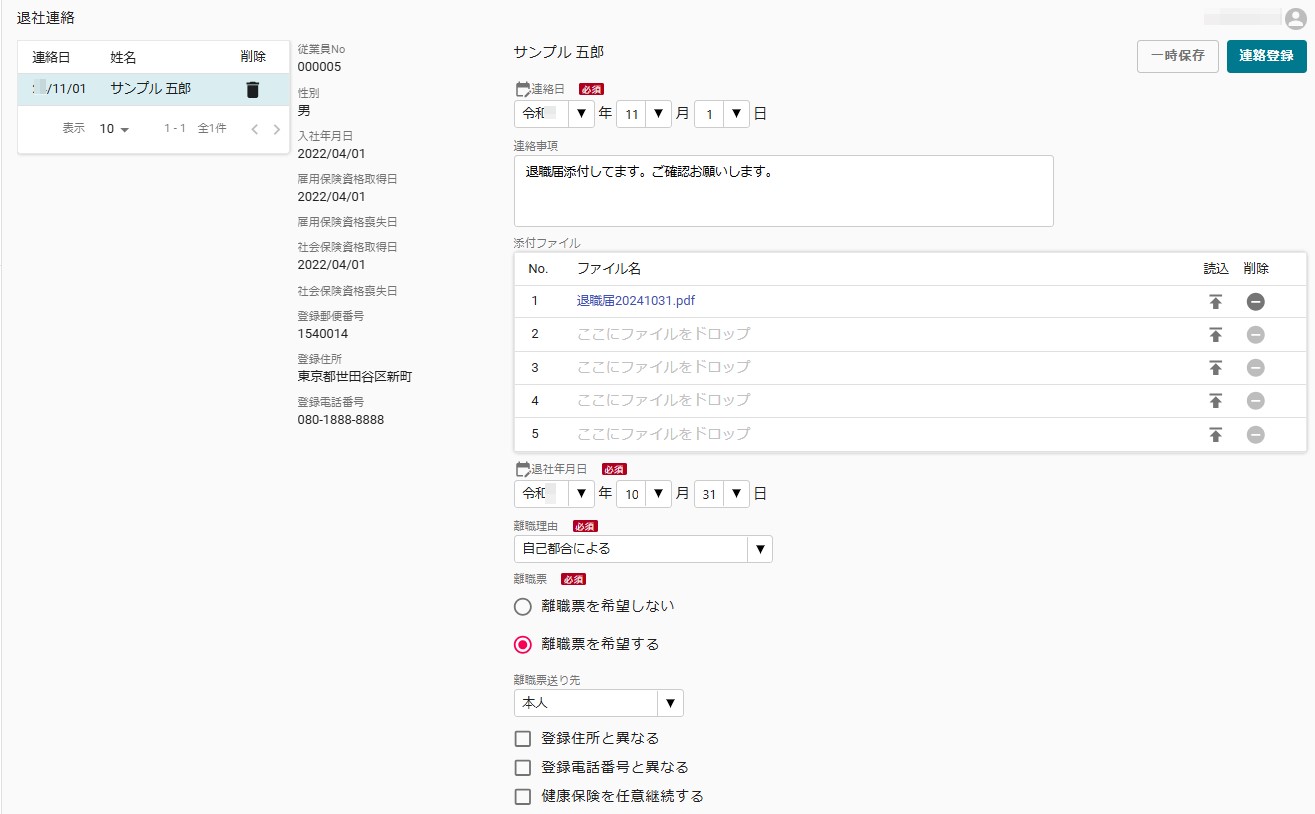The image size is (1315, 814).
Task: Click the delete icon in attachment row 2
Action: (1256, 334)
